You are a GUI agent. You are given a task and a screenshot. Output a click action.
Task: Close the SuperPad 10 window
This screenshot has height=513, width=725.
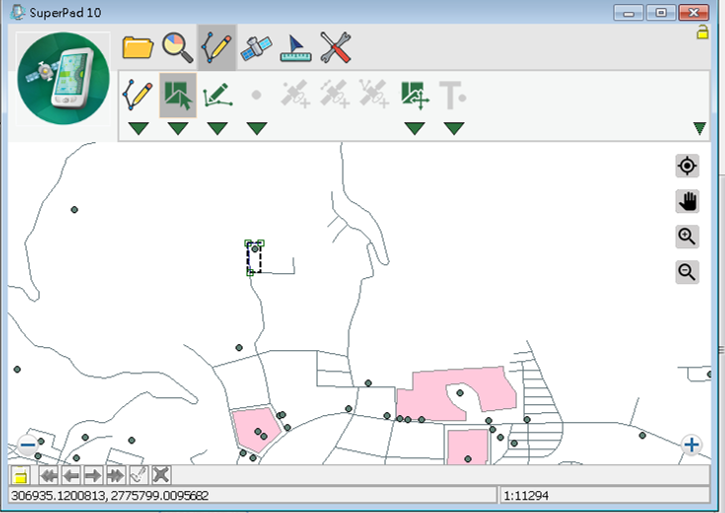coord(694,12)
